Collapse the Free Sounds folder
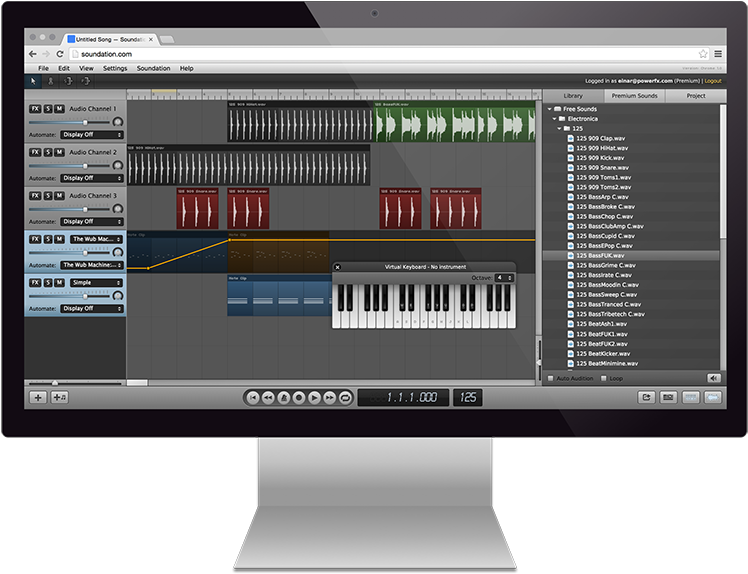The image size is (748, 574). click(x=550, y=109)
